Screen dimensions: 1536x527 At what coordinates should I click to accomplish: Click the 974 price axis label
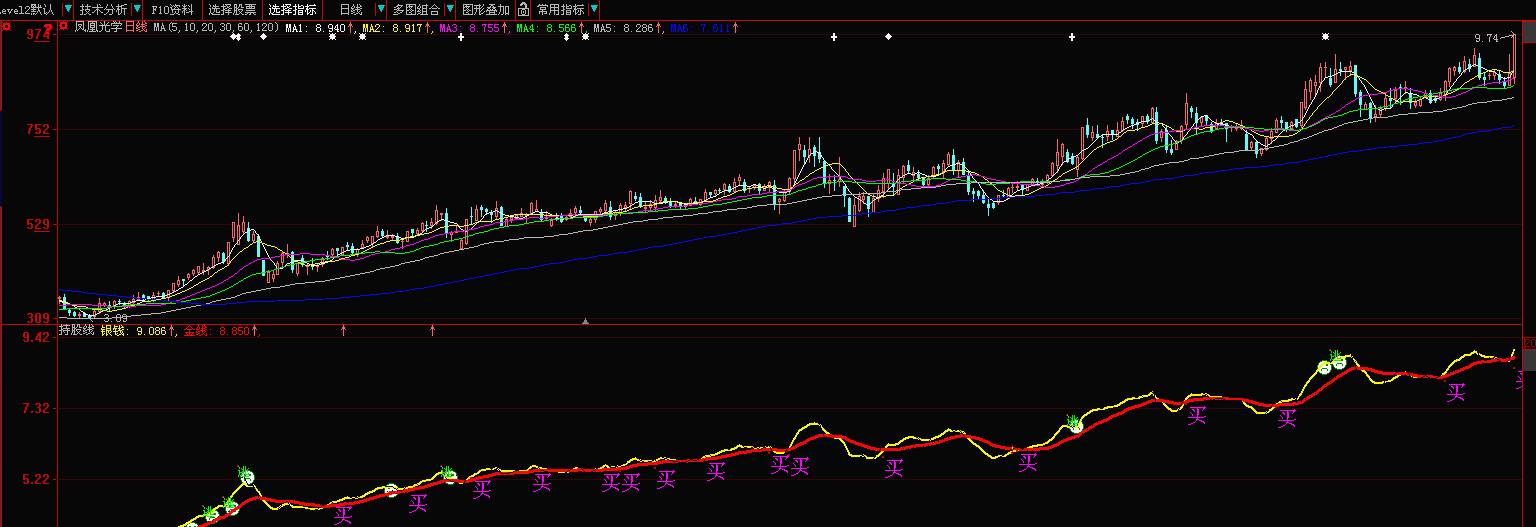click(x=38, y=35)
